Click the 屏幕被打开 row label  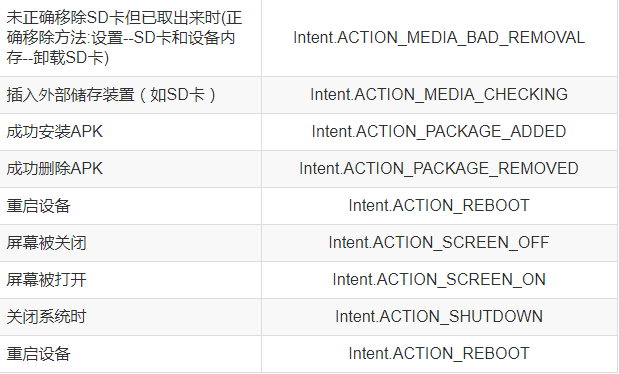[x=46, y=280]
